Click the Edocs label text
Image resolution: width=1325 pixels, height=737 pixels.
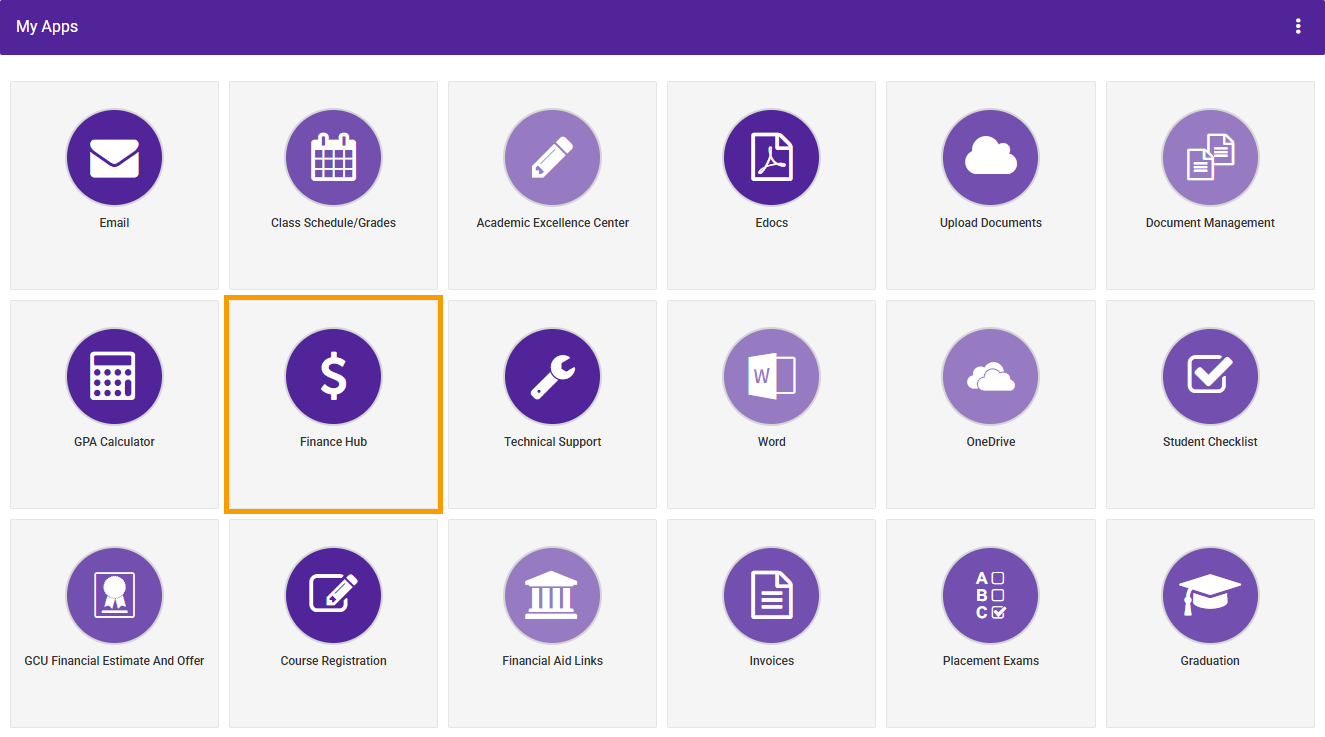[771, 223]
